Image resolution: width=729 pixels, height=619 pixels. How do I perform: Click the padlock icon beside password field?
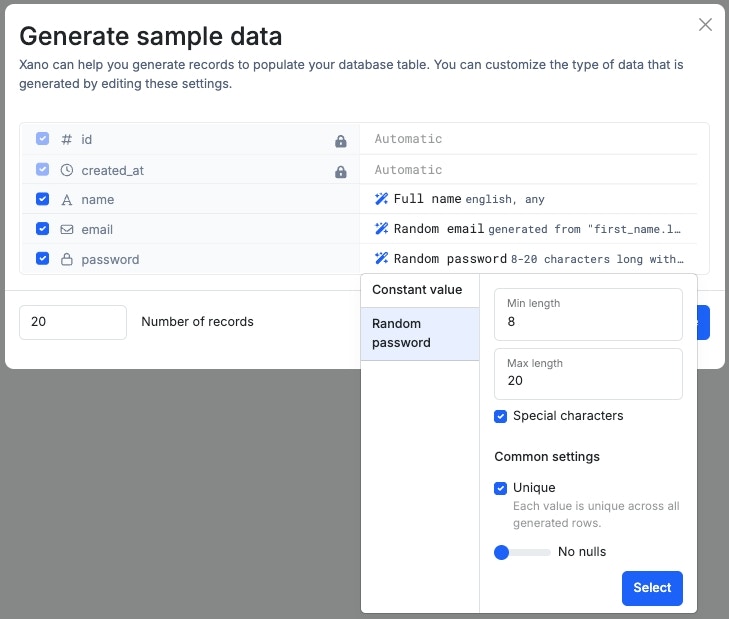tap(67, 259)
